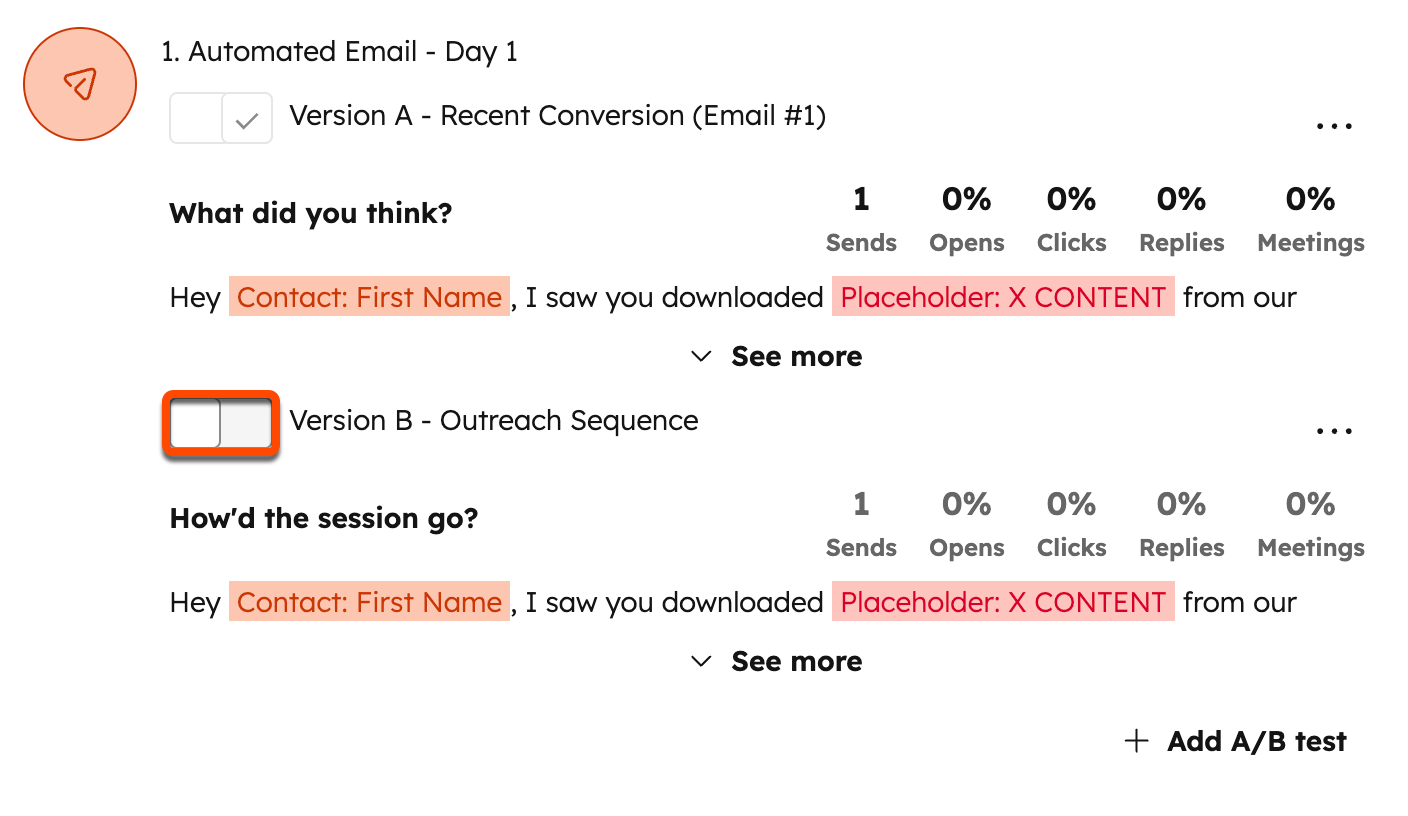Expand the first email using See more
This screenshot has height=816, width=1408.
(796, 356)
